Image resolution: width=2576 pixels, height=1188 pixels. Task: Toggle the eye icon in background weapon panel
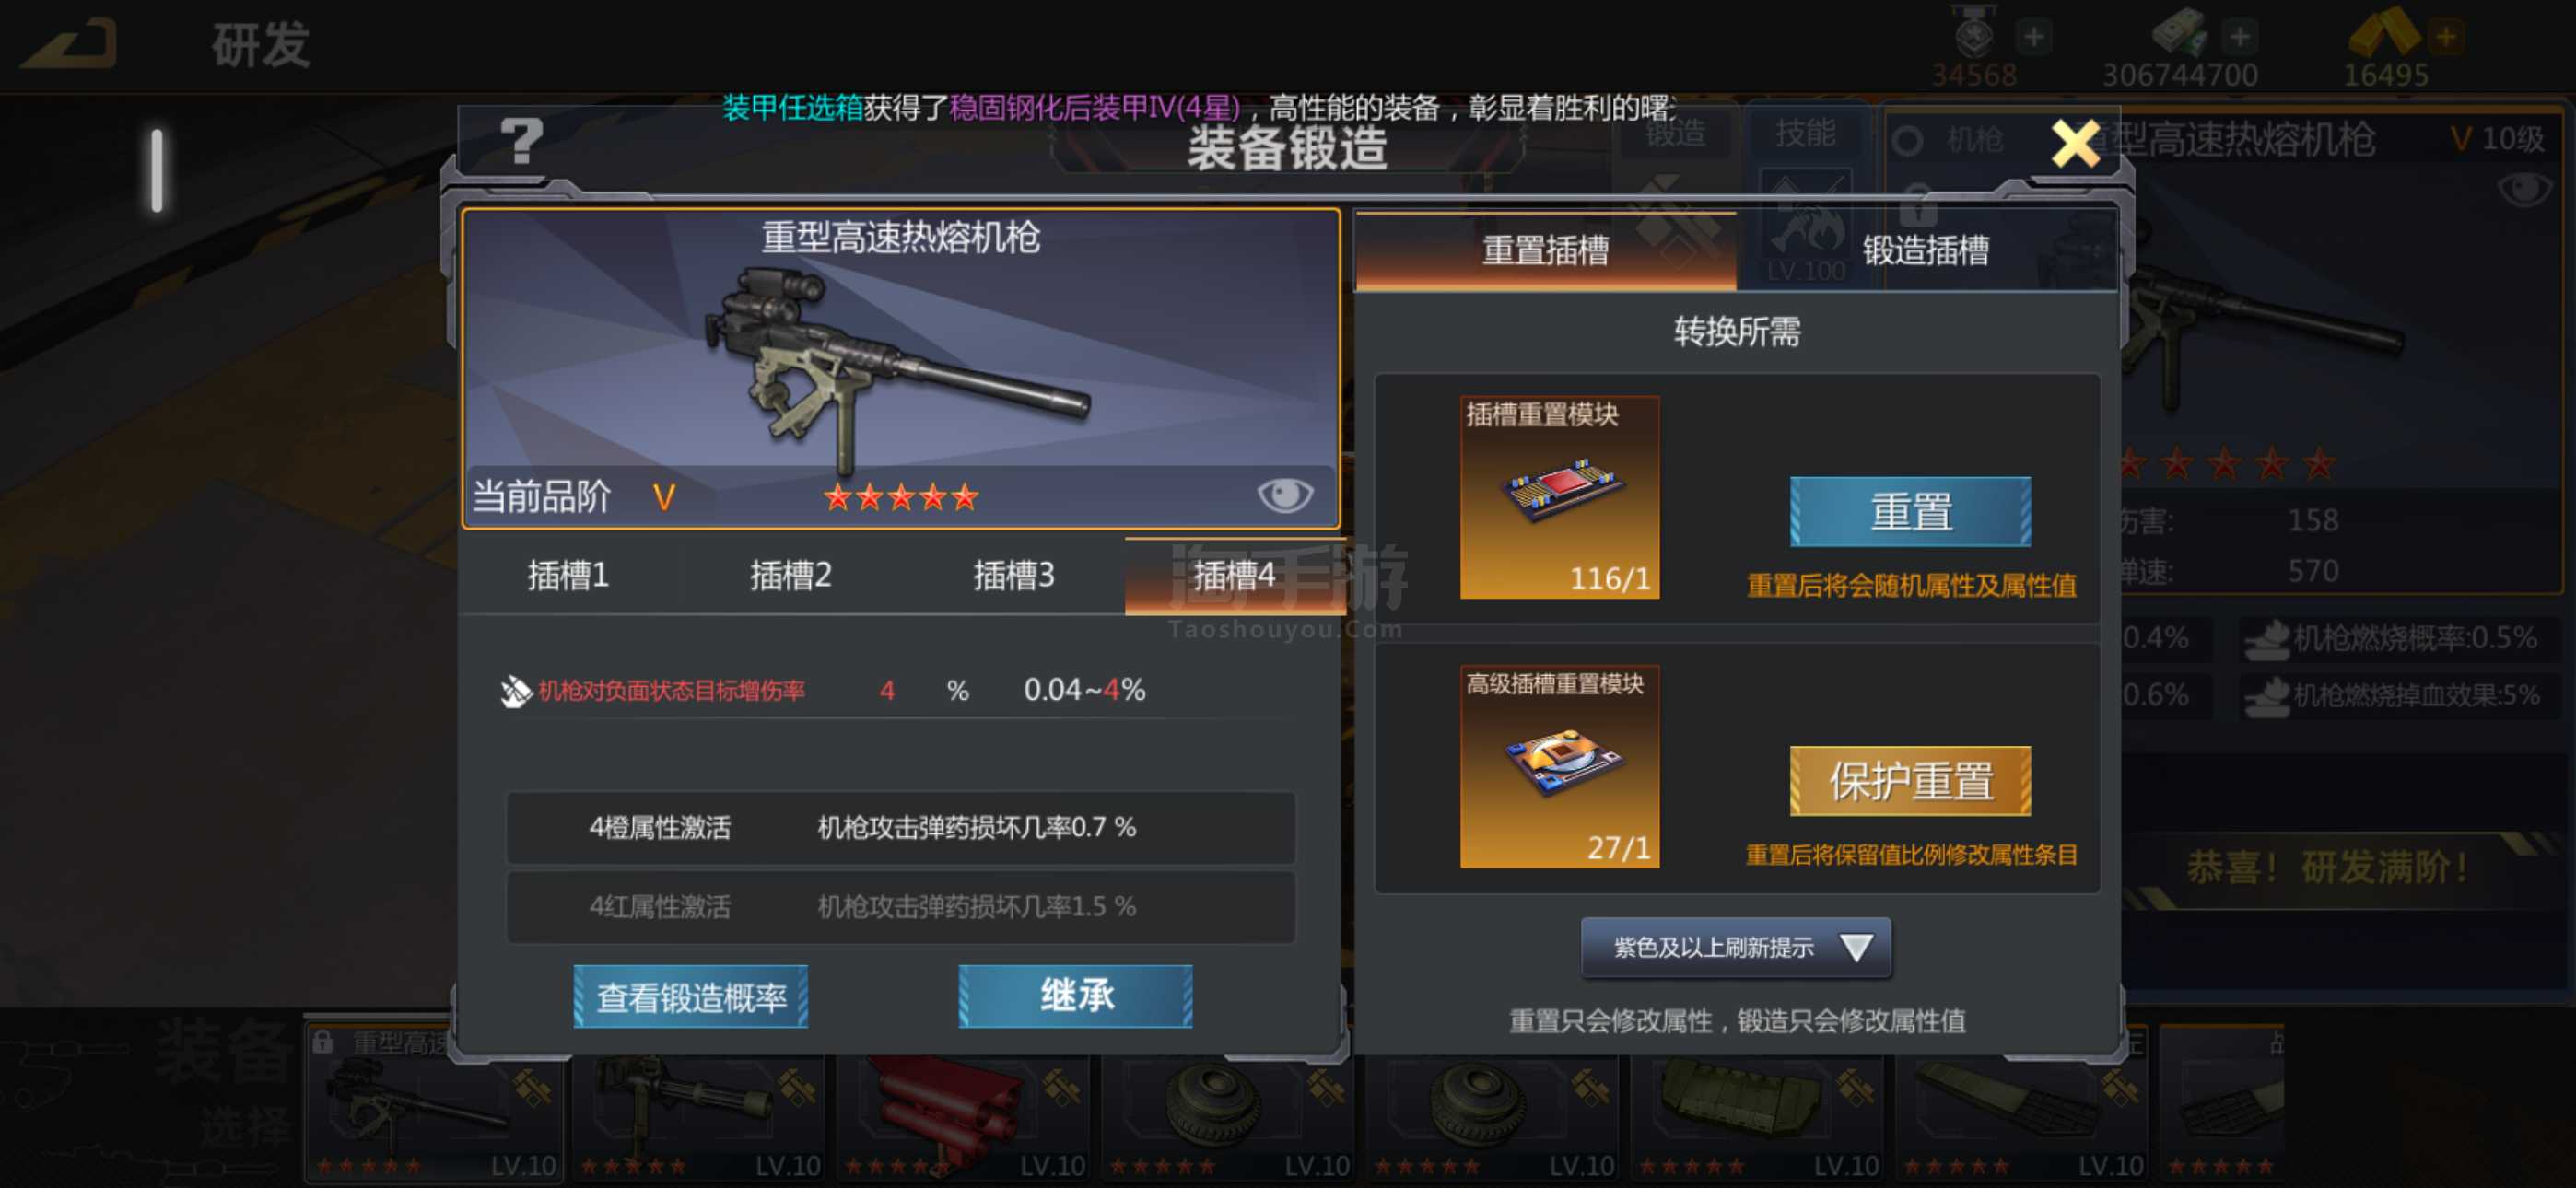[2524, 189]
